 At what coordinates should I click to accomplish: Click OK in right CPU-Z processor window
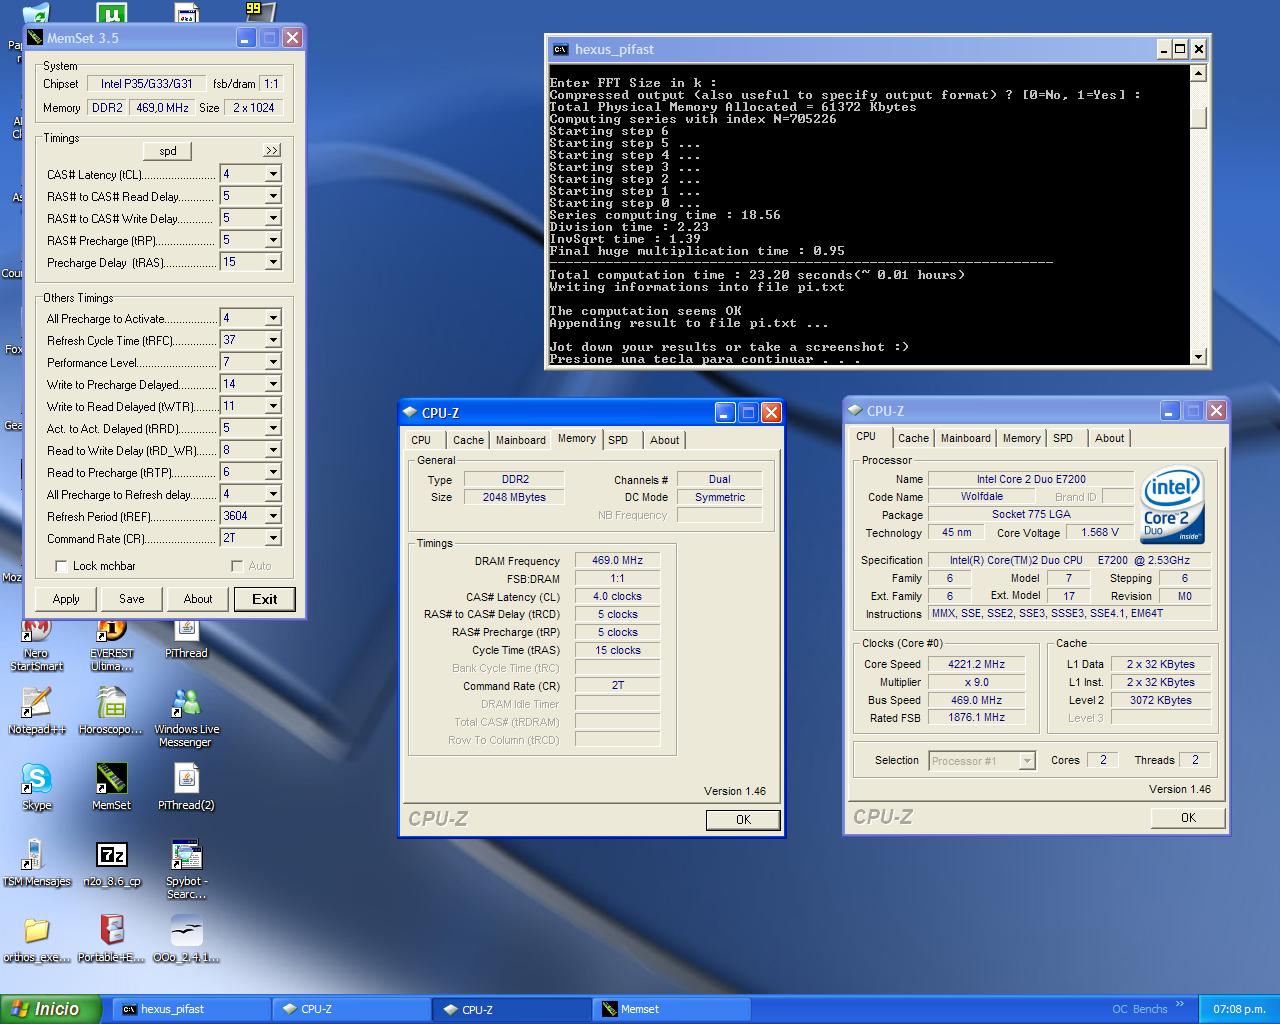pos(1188,817)
